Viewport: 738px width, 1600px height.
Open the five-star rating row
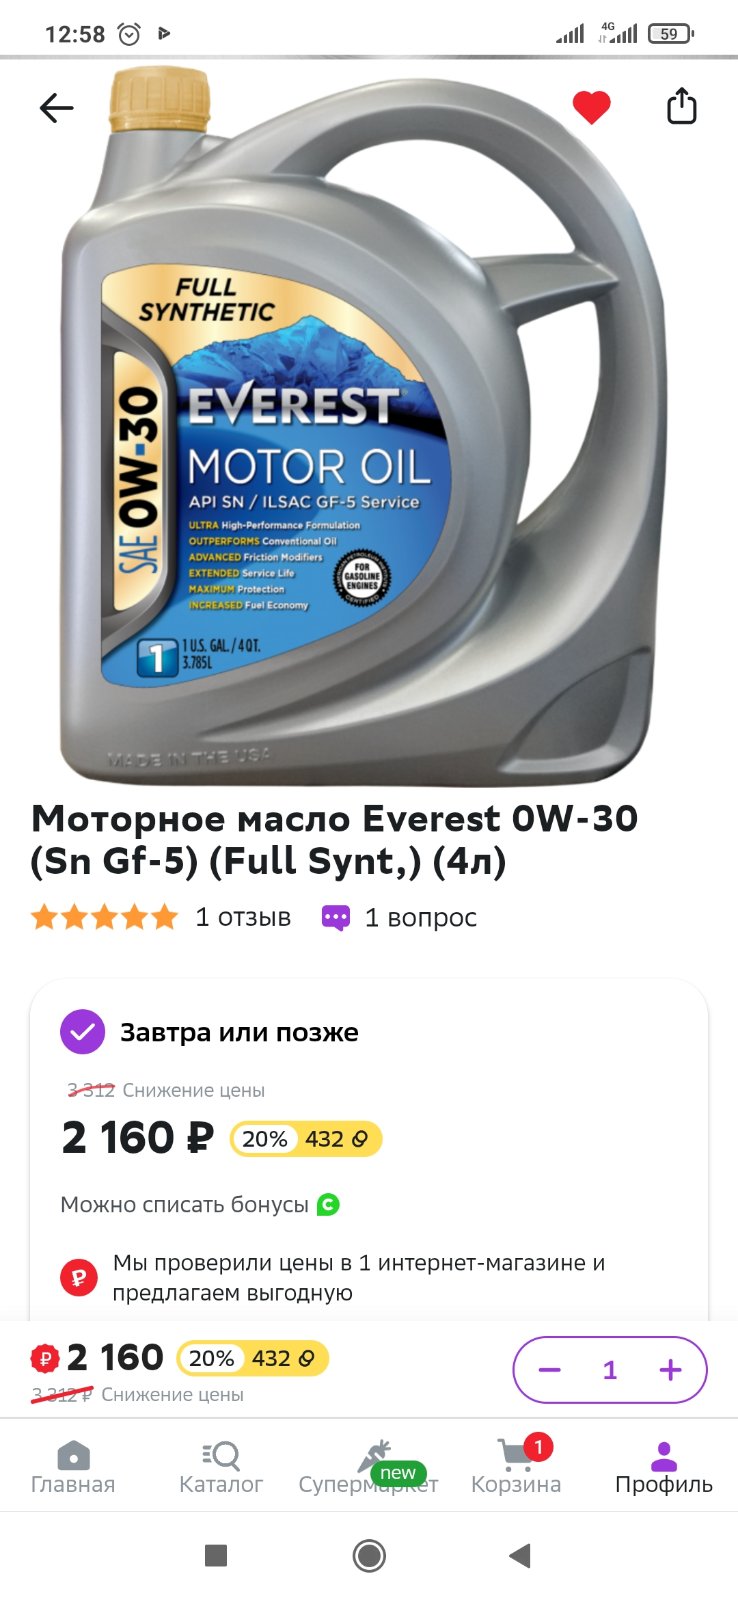[105, 917]
